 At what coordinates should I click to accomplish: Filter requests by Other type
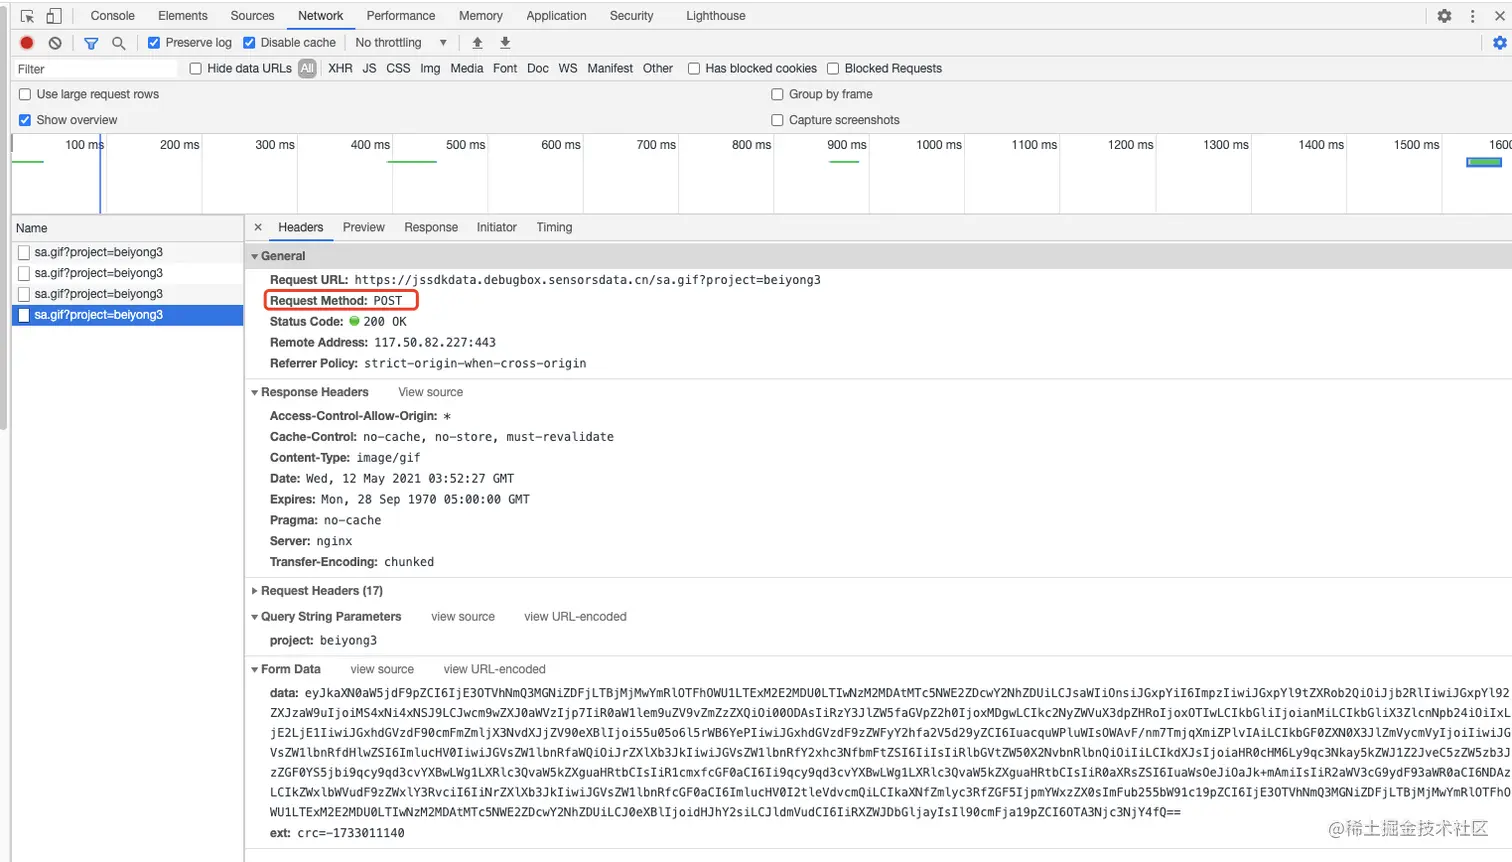(658, 69)
